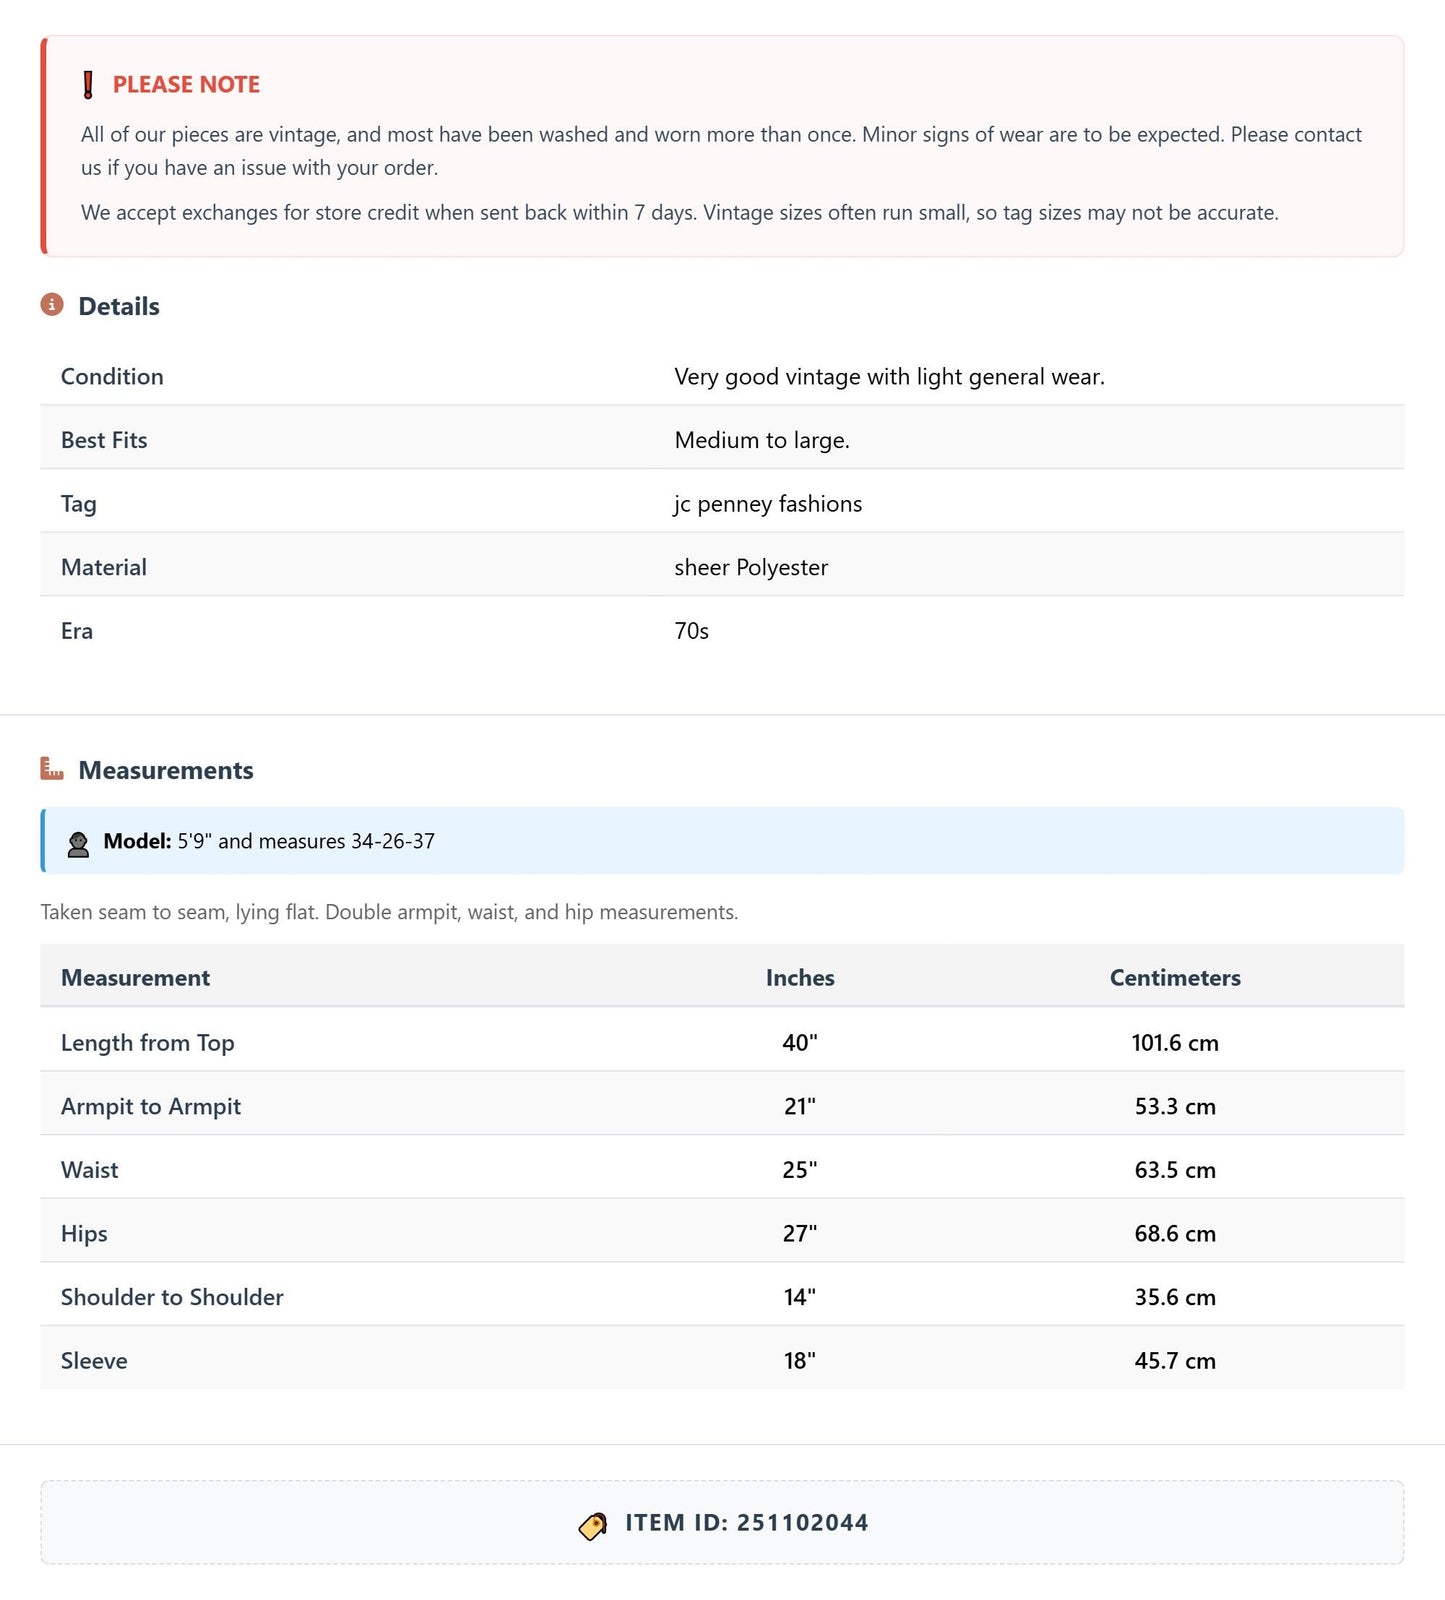Click the Waist measurement 25" cell

[x=800, y=1169]
